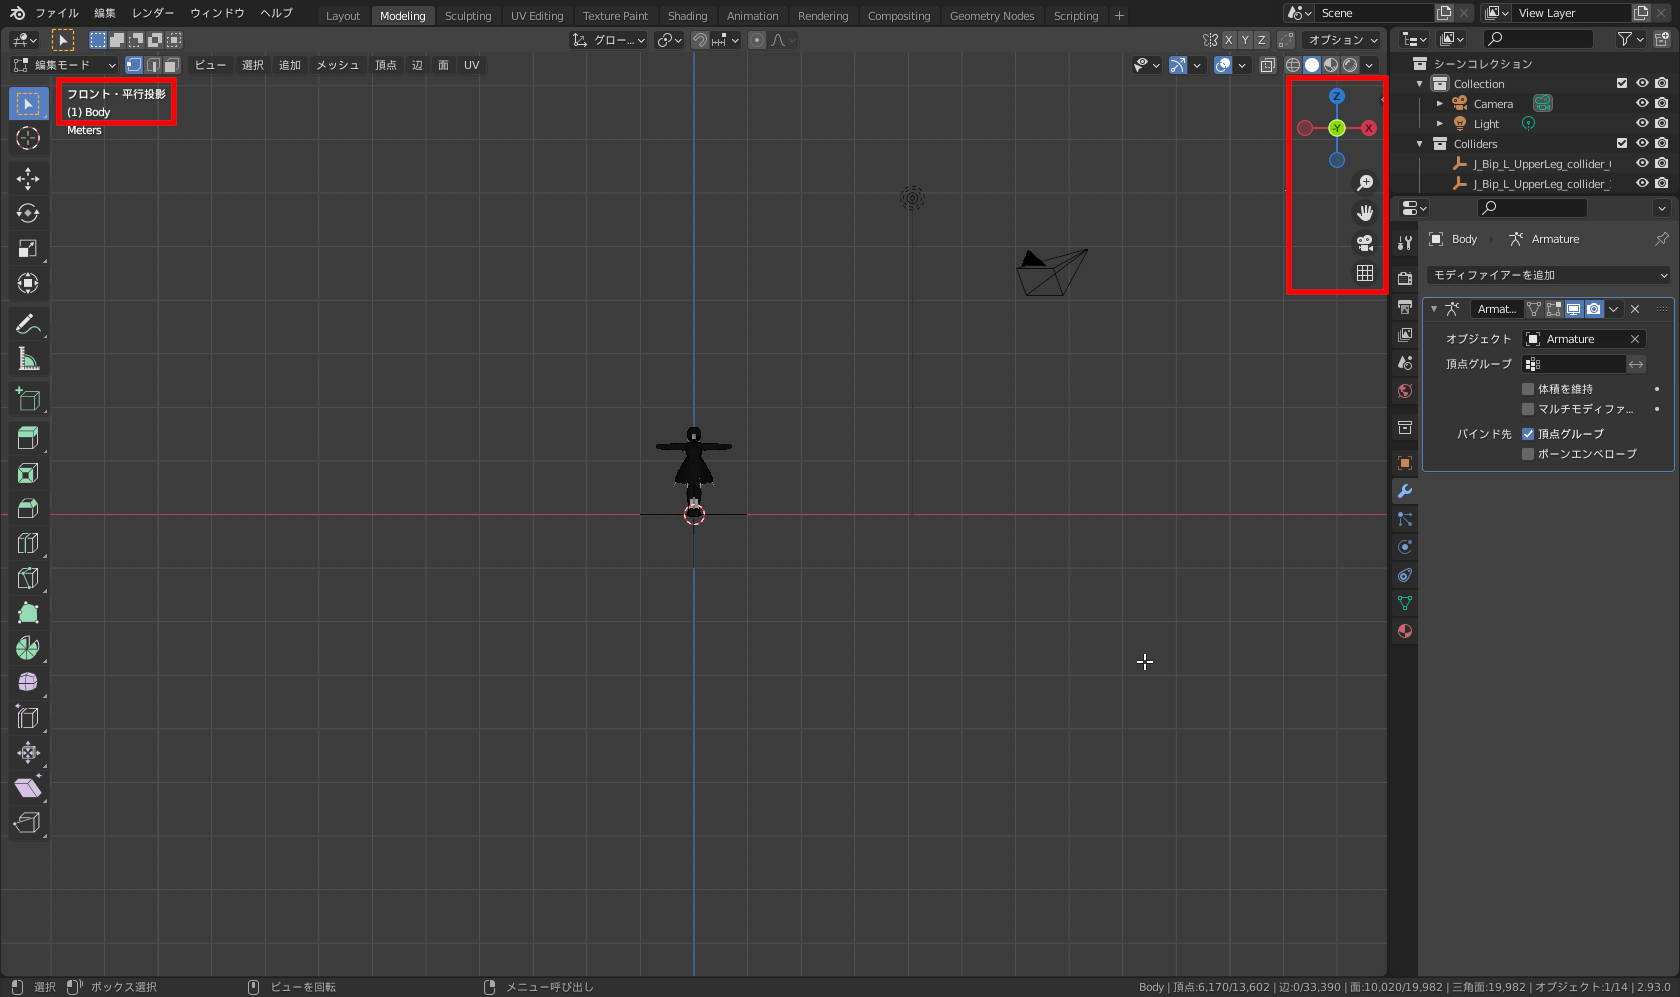Open transform orientation グロー dropdown
This screenshot has width=1680, height=997.
click(x=609, y=40)
